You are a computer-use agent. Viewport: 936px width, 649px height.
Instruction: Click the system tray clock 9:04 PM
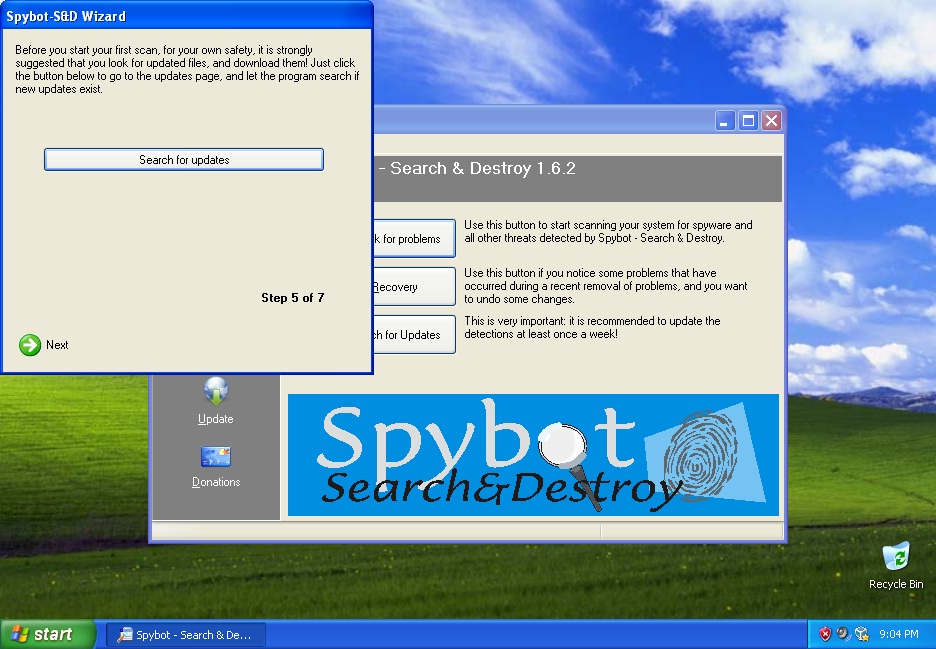[x=898, y=634]
